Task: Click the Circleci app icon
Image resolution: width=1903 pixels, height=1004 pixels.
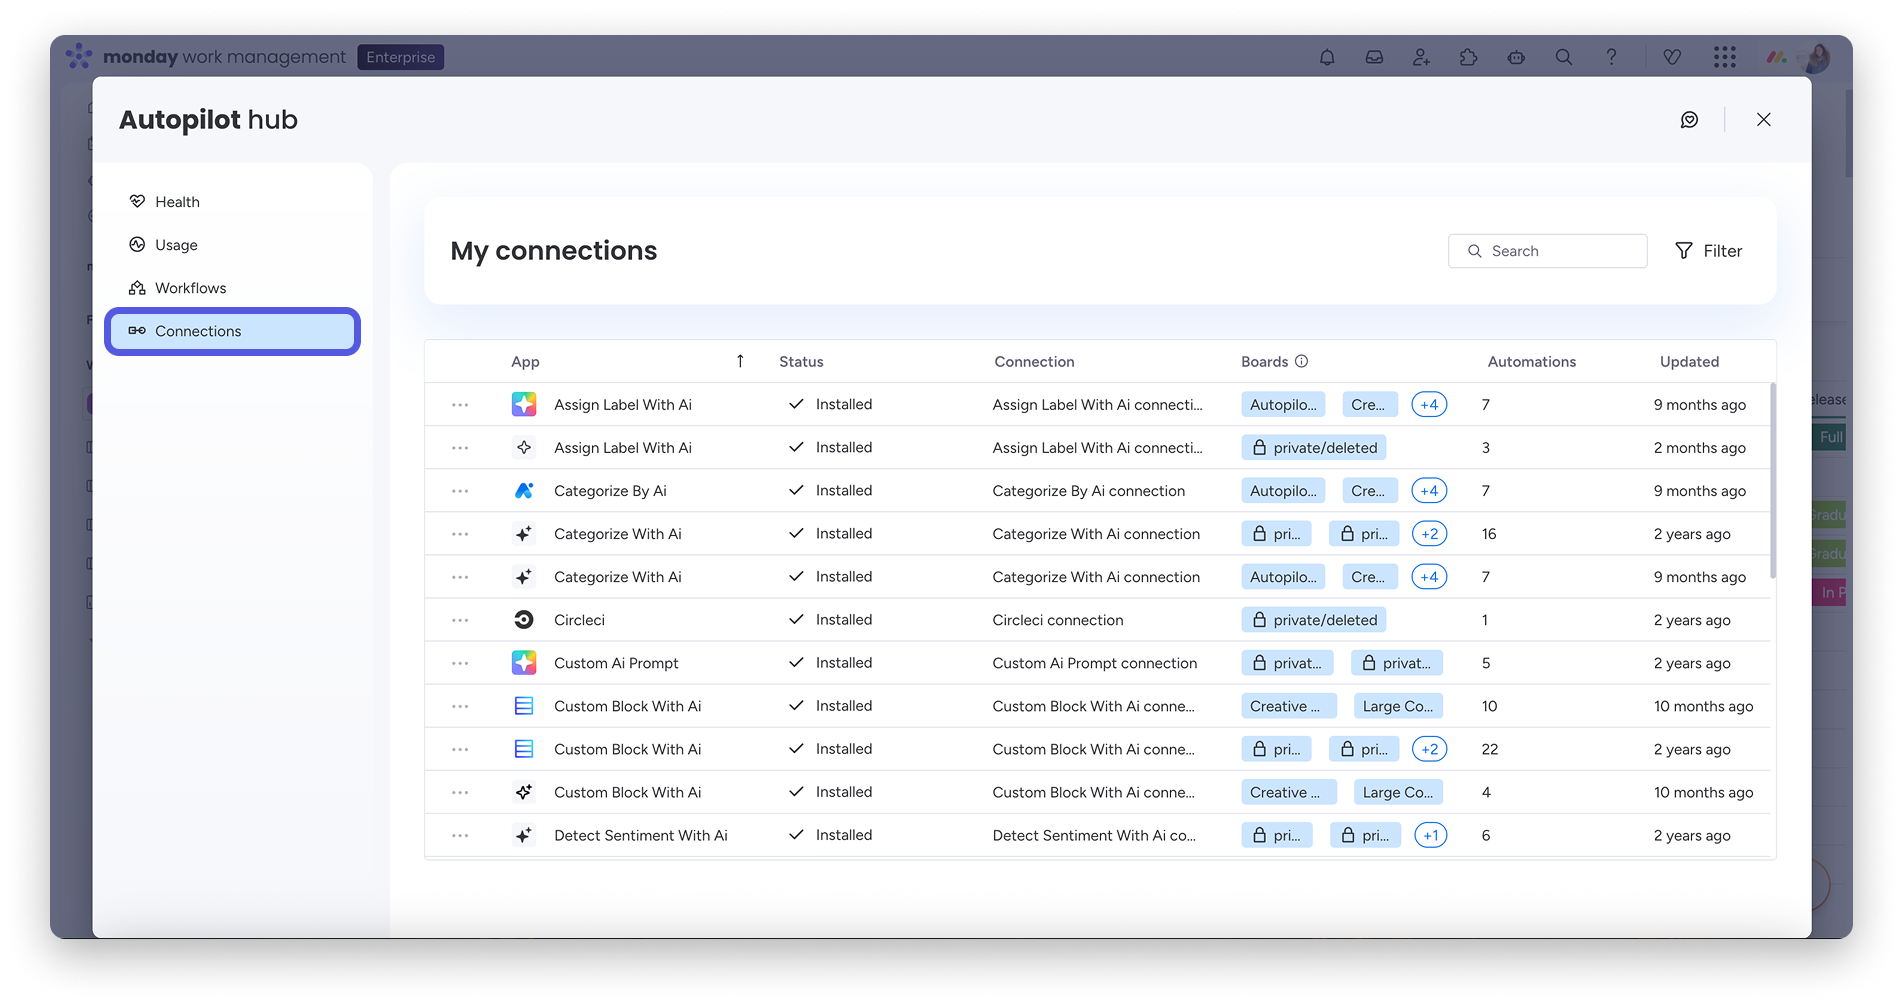Action: 524,620
